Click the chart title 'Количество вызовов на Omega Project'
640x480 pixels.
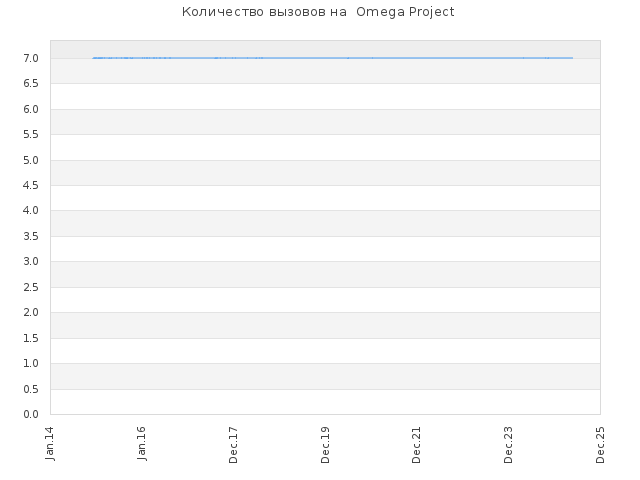318,12
